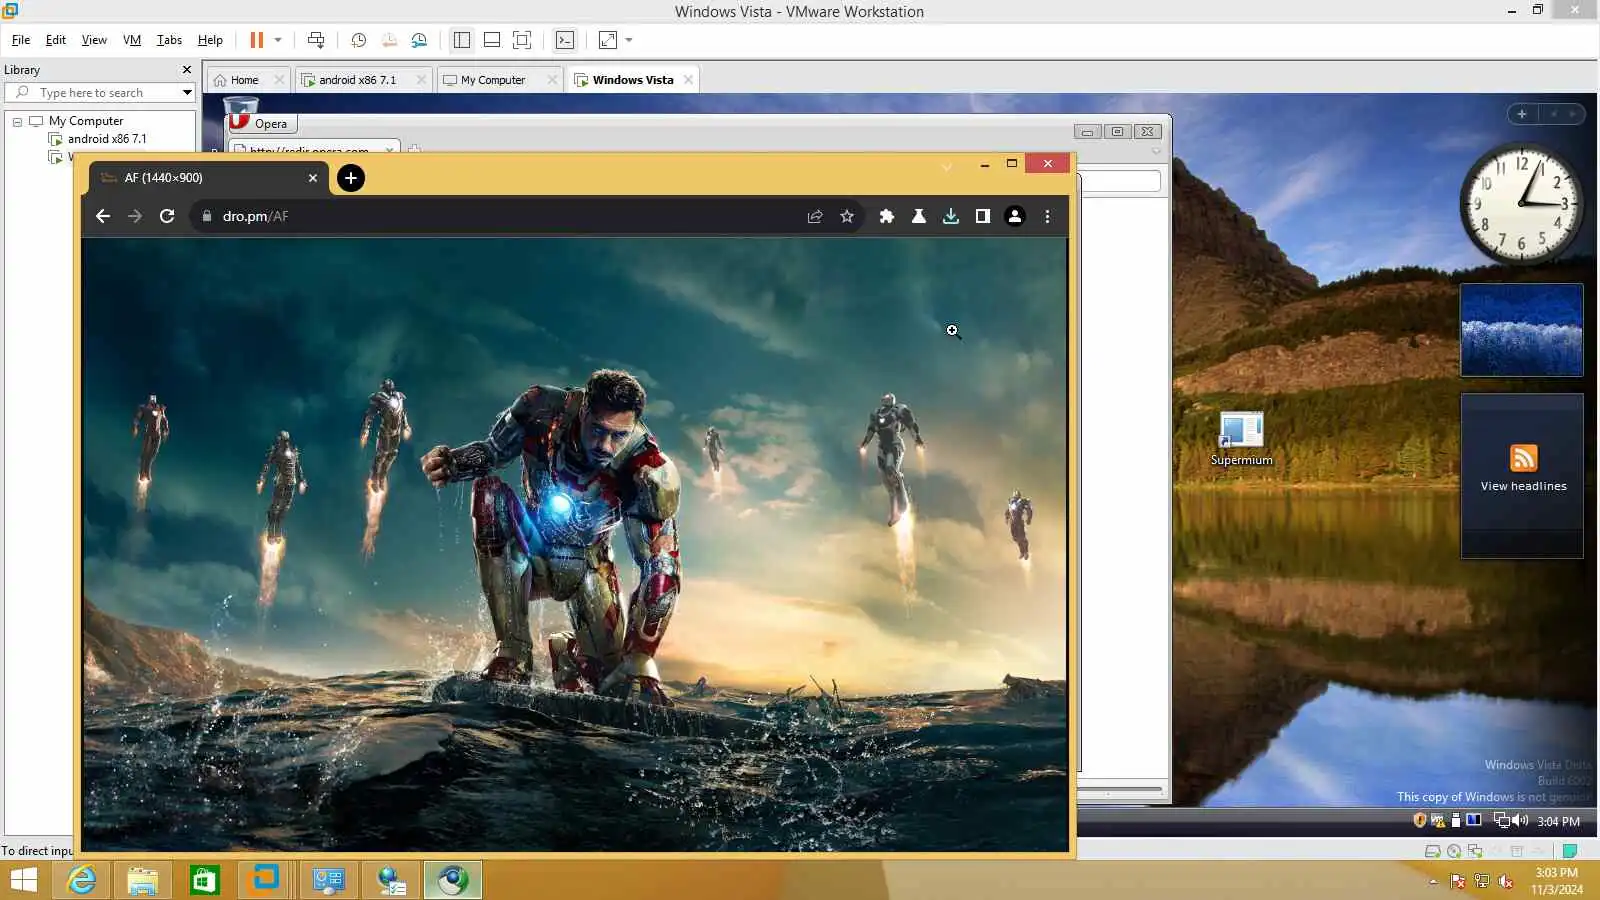Collapse the My Computer tree node
1600x900 pixels.
(x=17, y=121)
